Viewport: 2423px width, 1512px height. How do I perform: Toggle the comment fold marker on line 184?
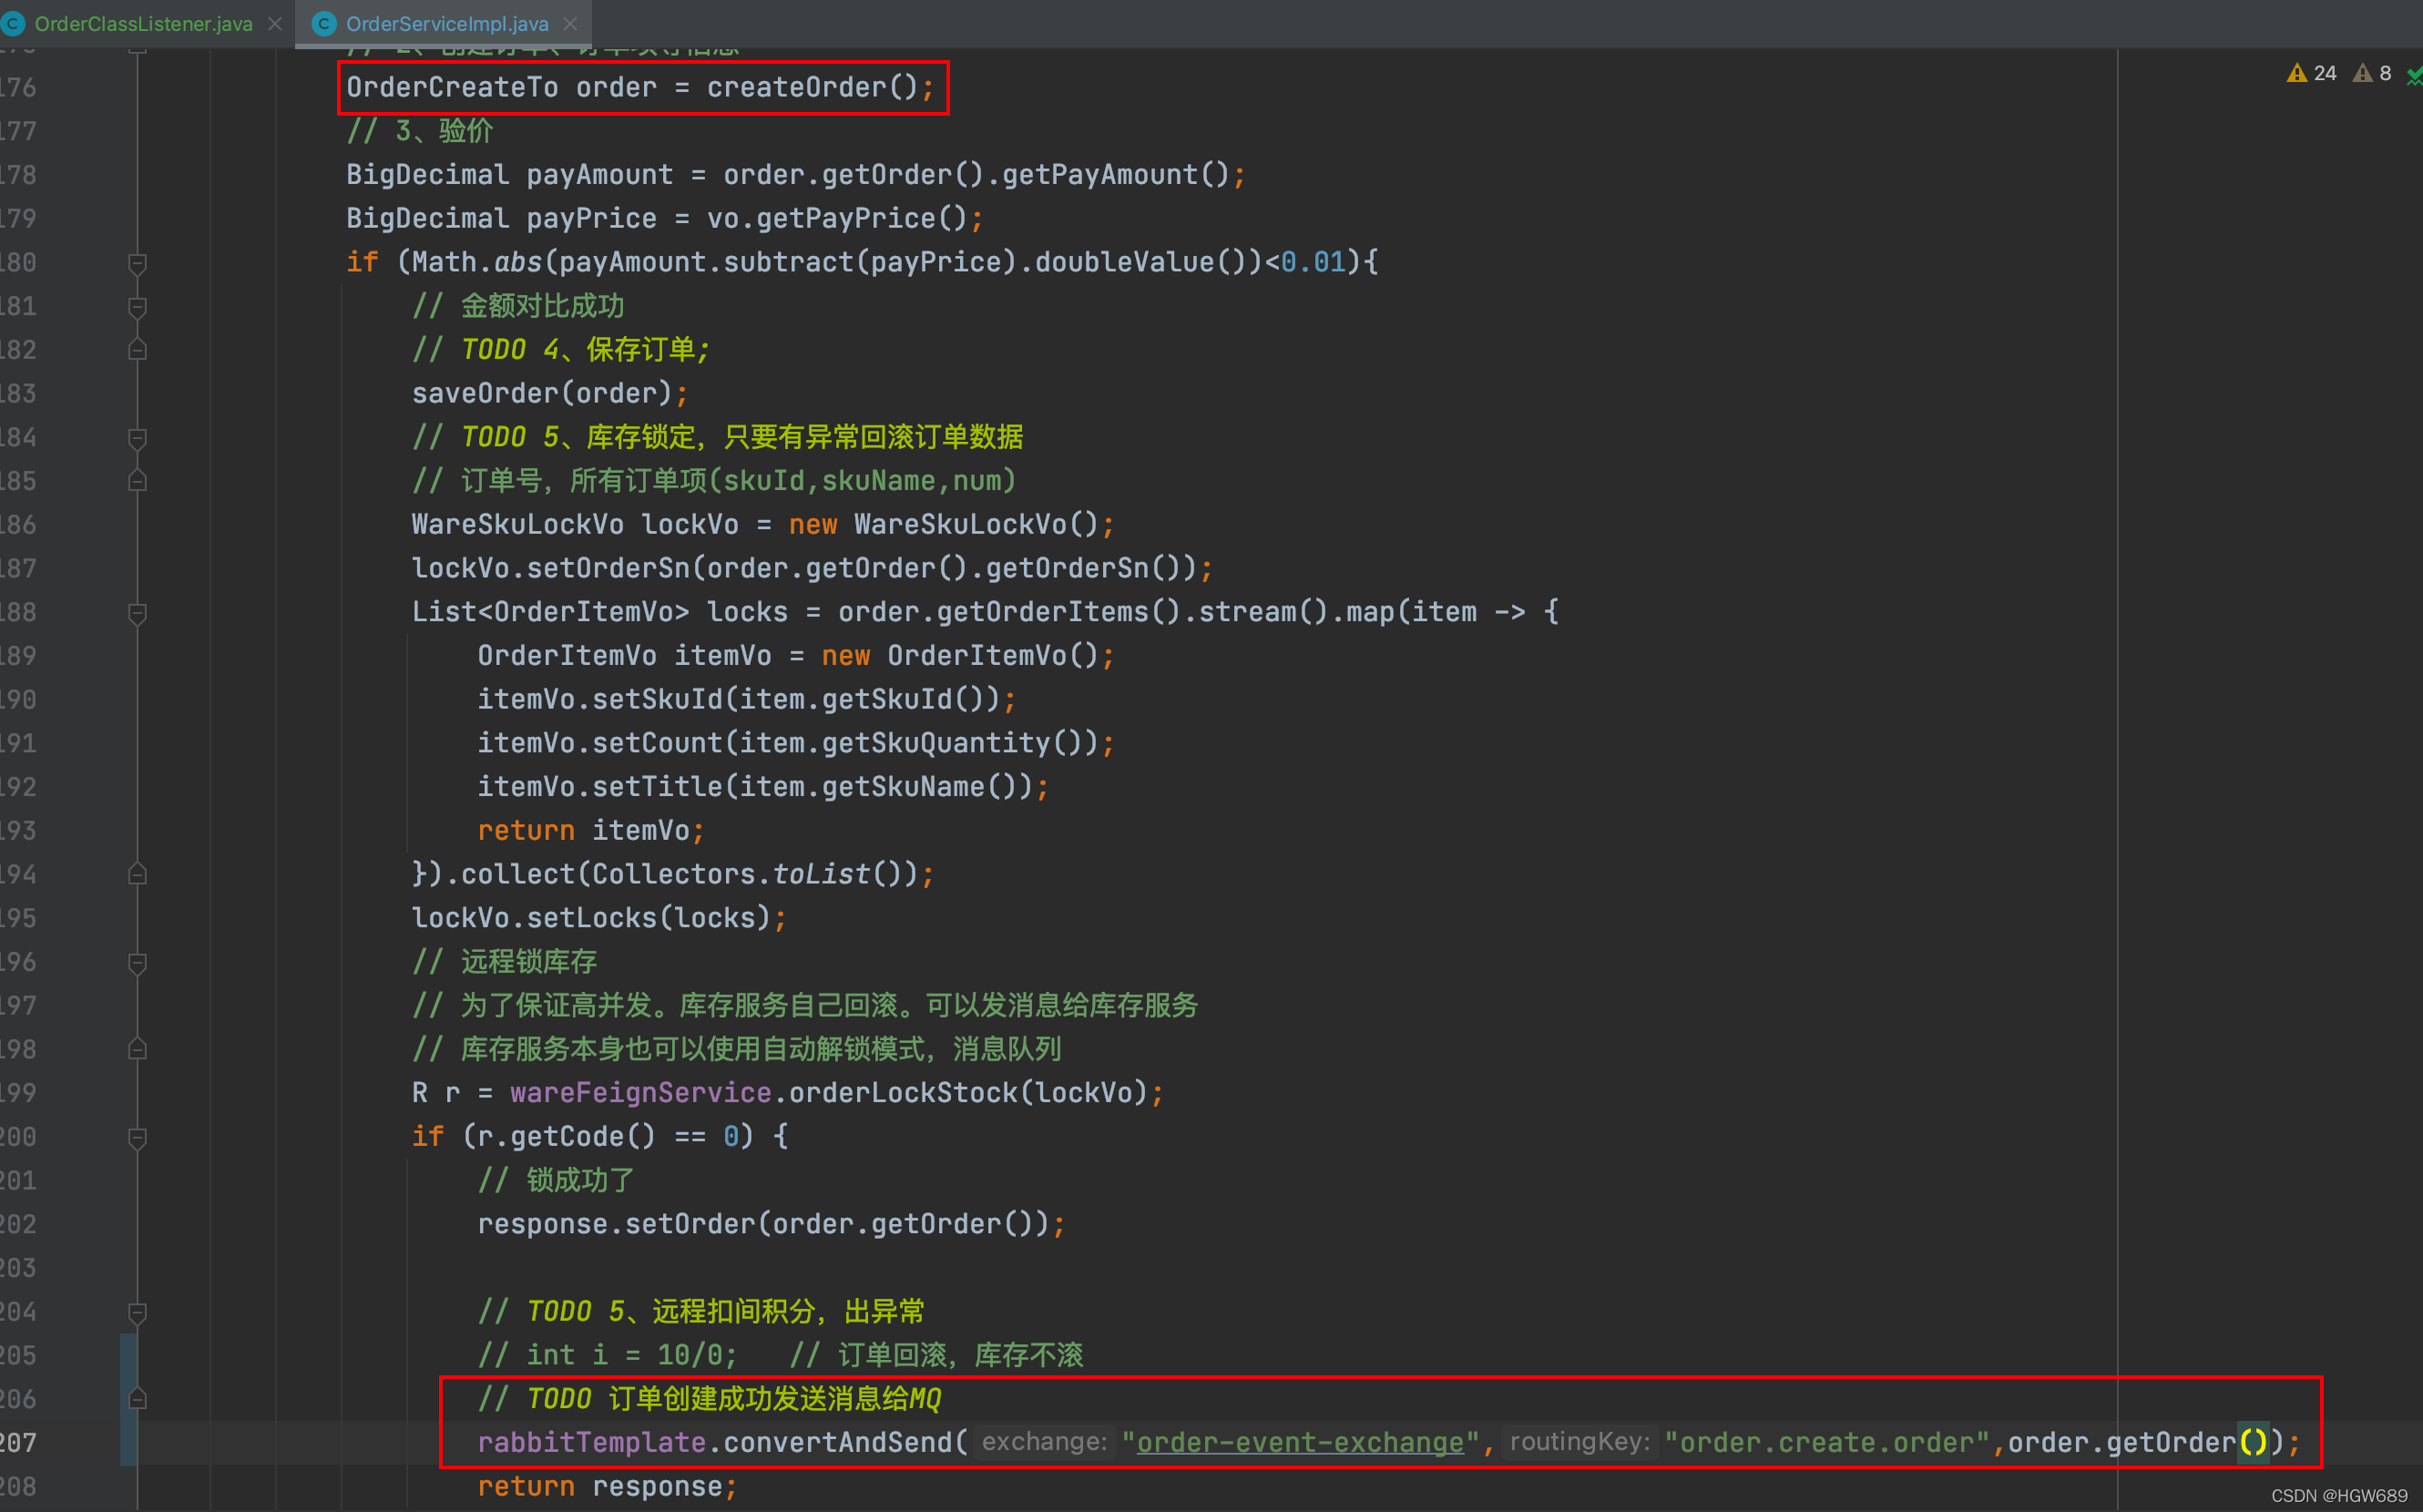click(x=138, y=438)
